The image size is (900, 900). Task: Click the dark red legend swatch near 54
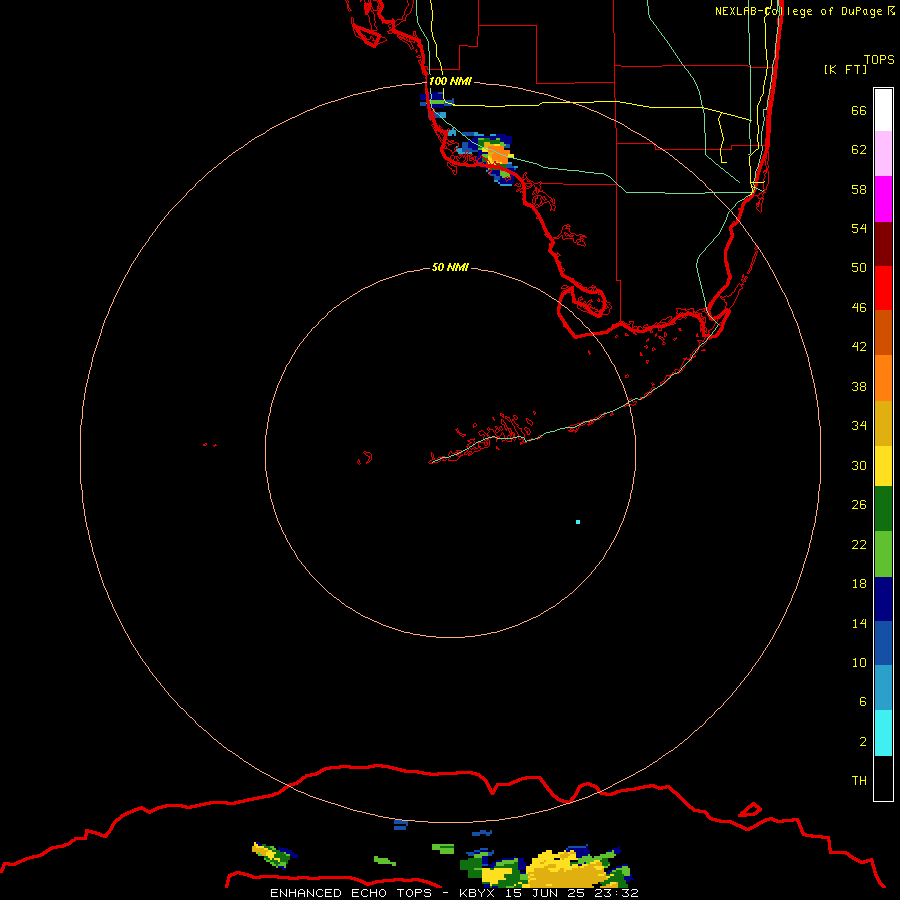[883, 243]
